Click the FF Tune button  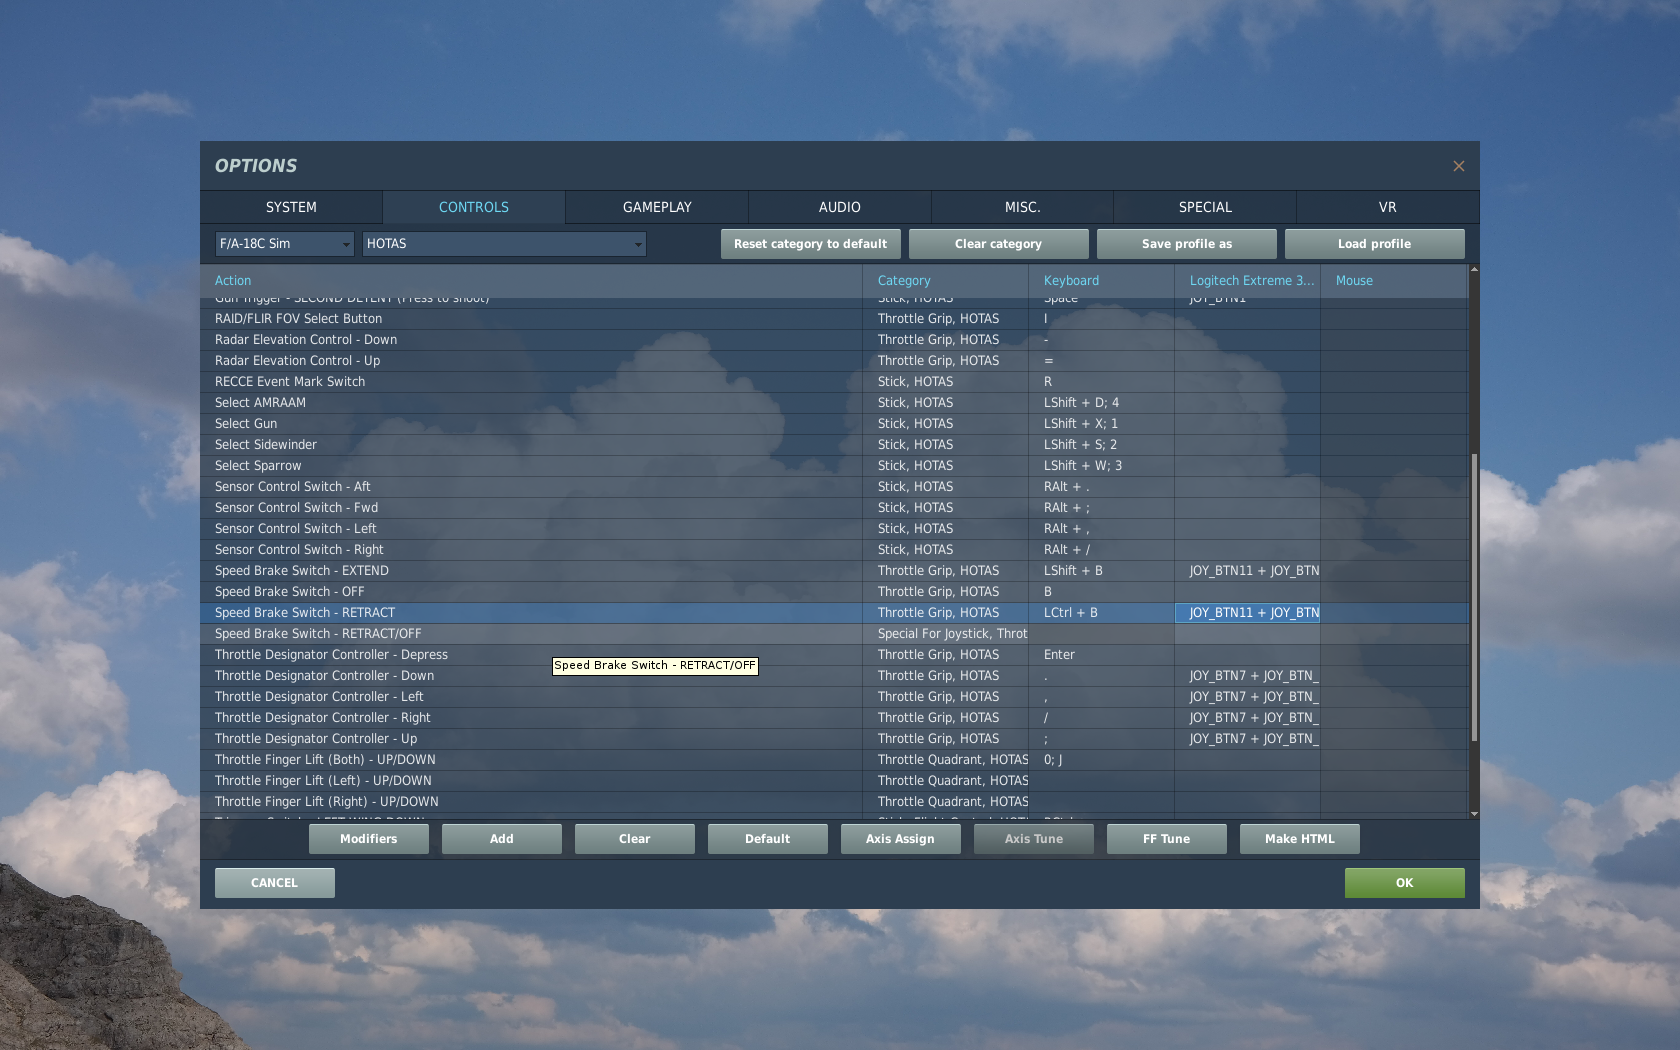(x=1167, y=839)
